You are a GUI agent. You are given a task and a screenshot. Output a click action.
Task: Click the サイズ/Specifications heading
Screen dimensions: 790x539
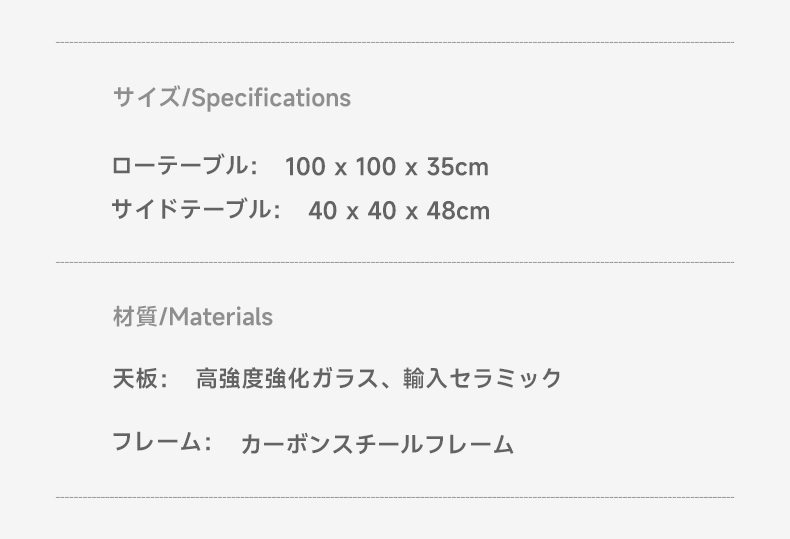pyautogui.click(x=232, y=98)
